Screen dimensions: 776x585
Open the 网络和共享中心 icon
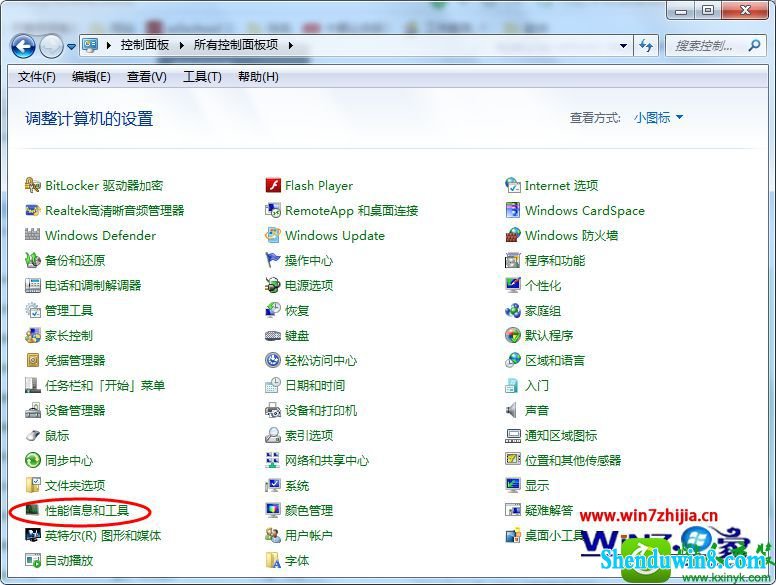(x=273, y=460)
